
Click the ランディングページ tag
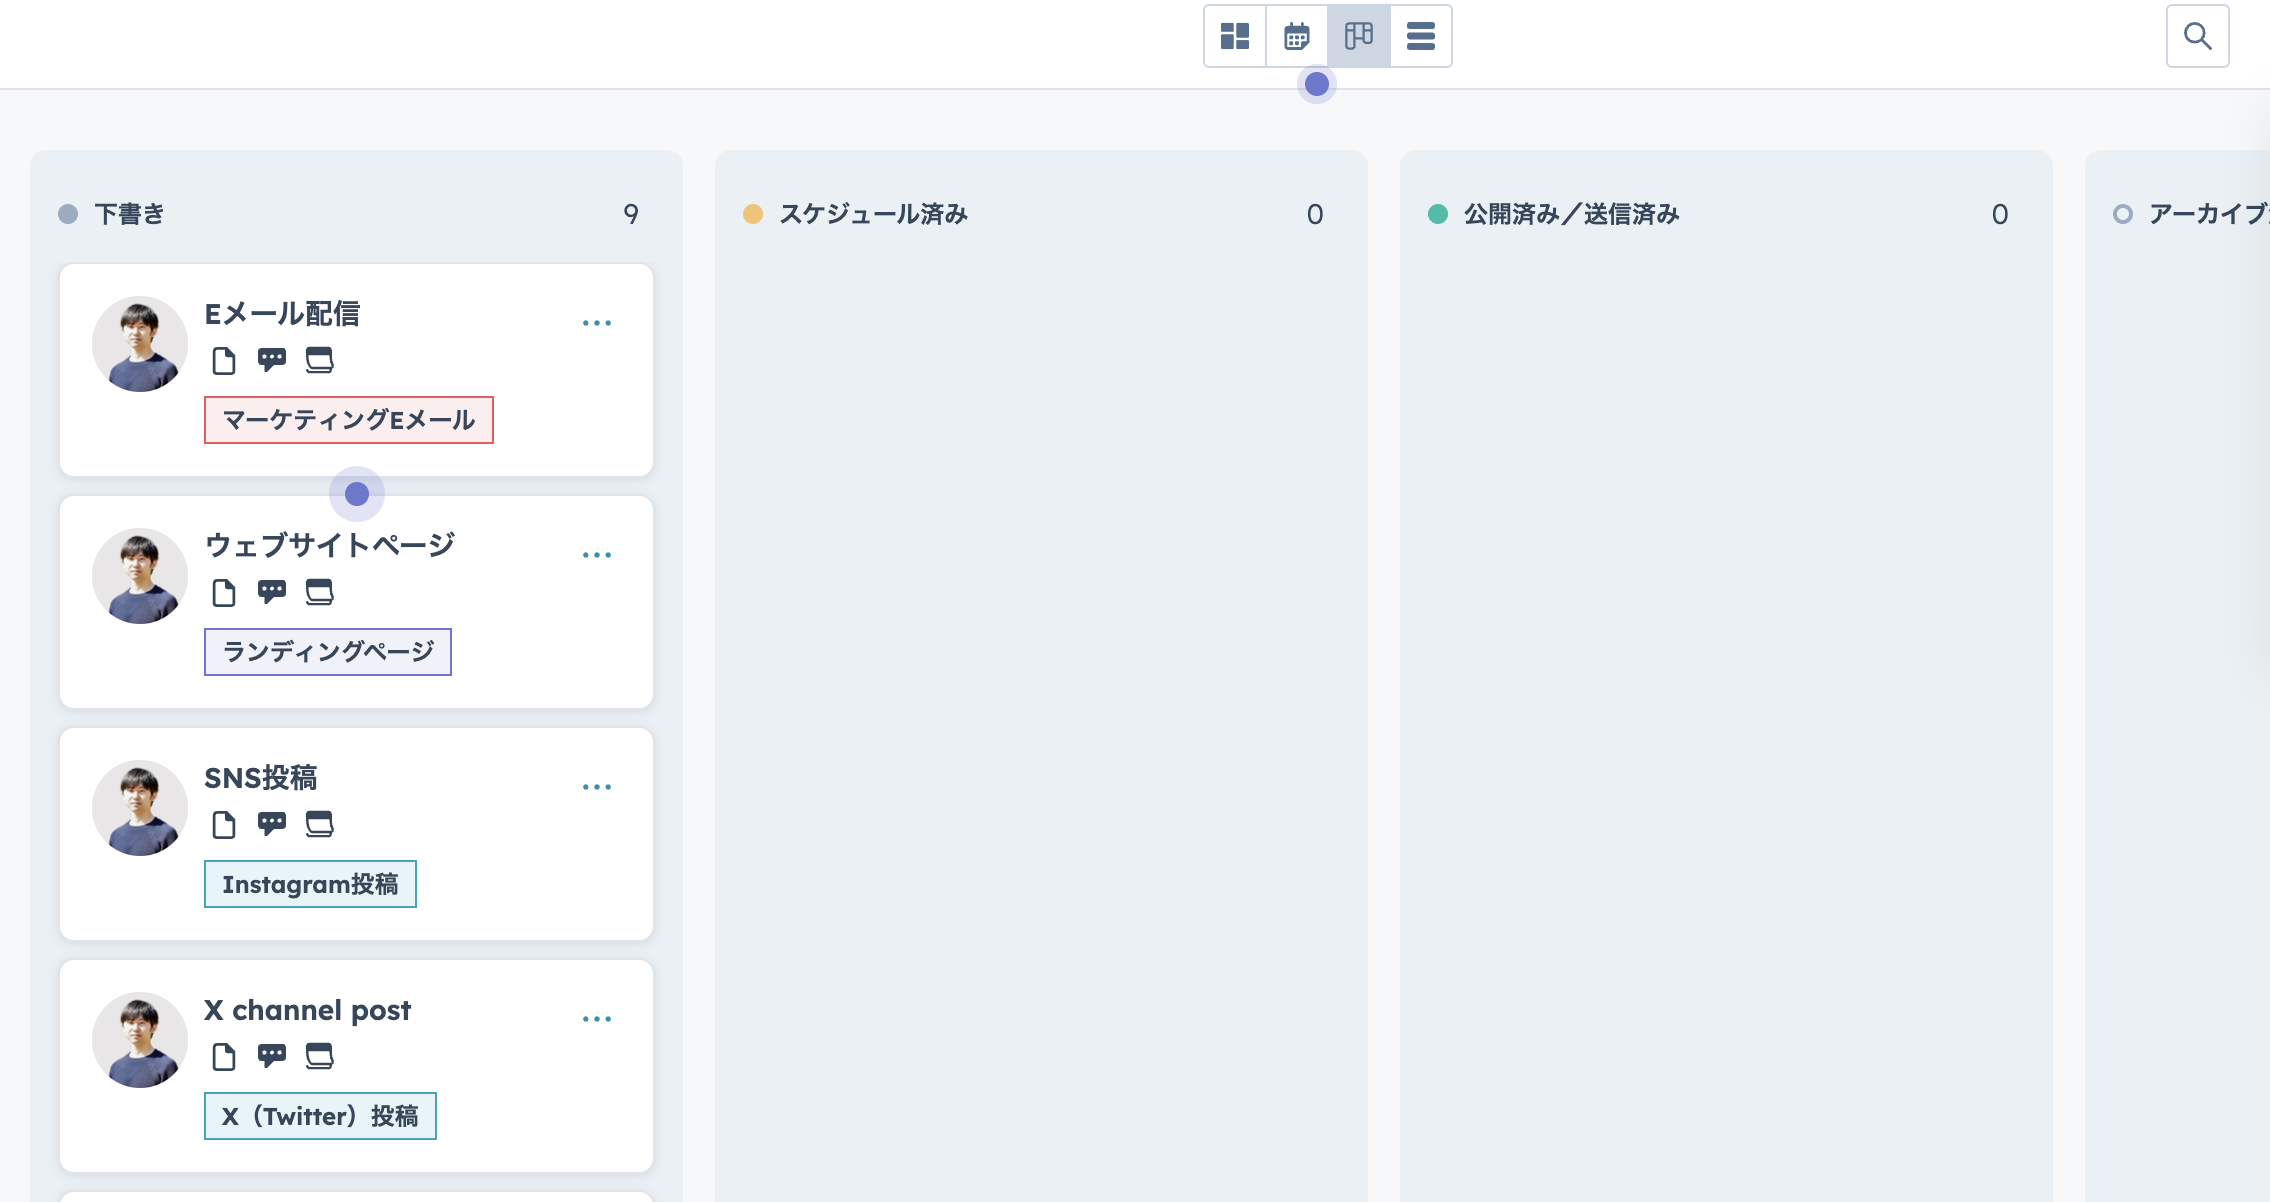point(328,652)
